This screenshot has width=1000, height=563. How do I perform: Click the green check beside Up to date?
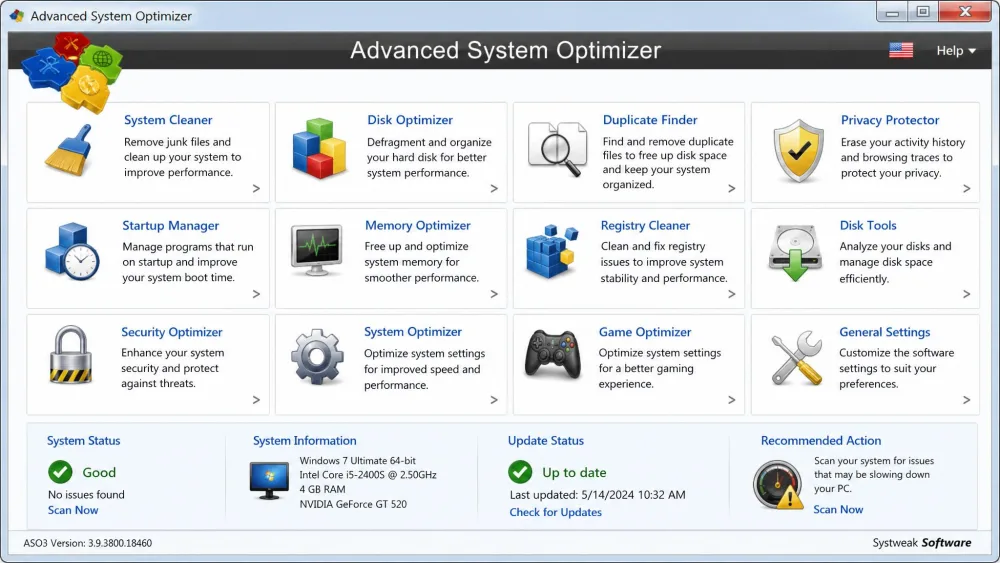tap(520, 472)
